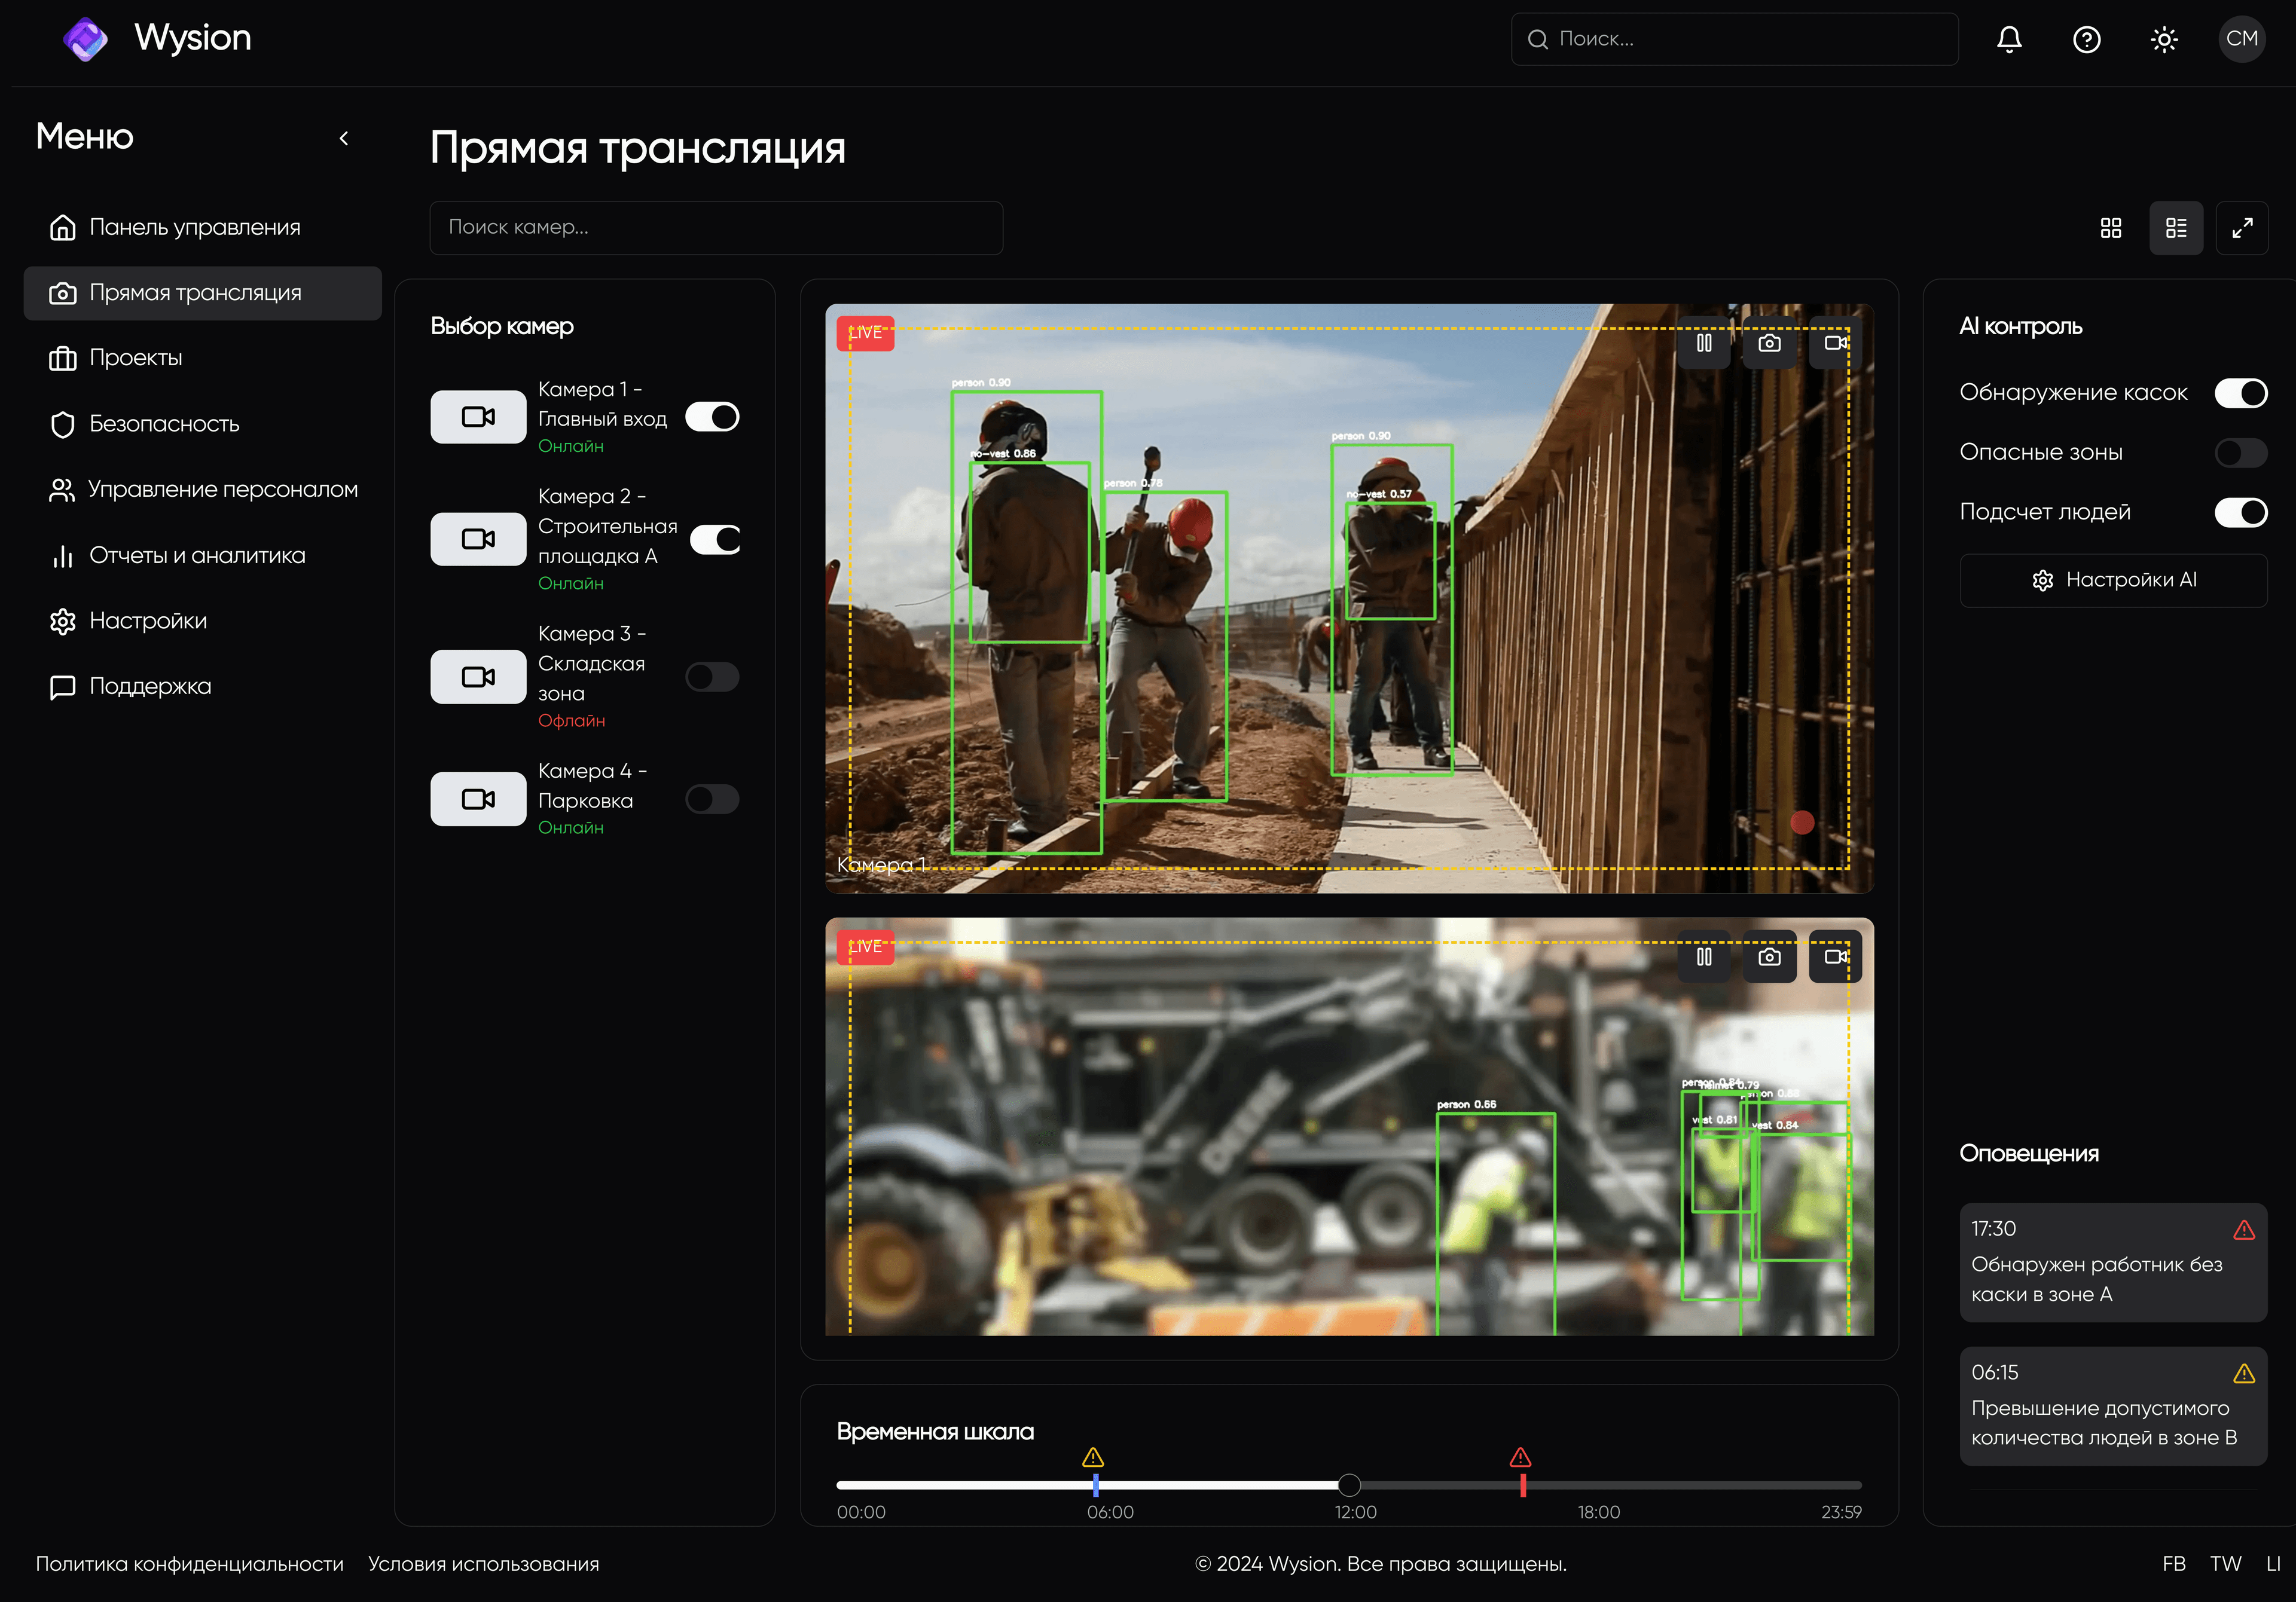Click camera icon for Камера 4
Image resolution: width=2296 pixels, height=1602 pixels.
click(x=478, y=799)
